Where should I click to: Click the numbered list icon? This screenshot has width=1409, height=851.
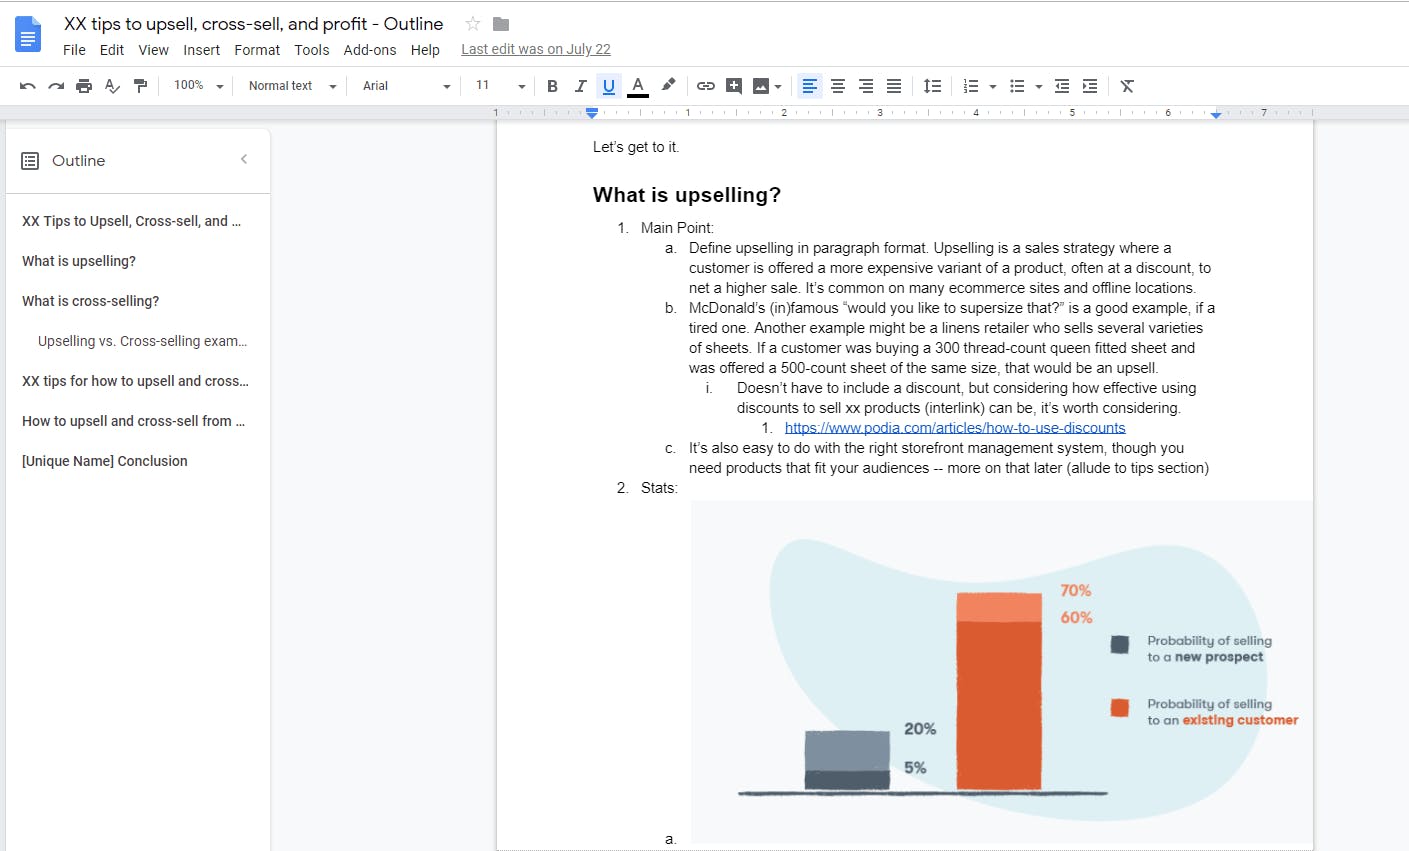click(971, 86)
